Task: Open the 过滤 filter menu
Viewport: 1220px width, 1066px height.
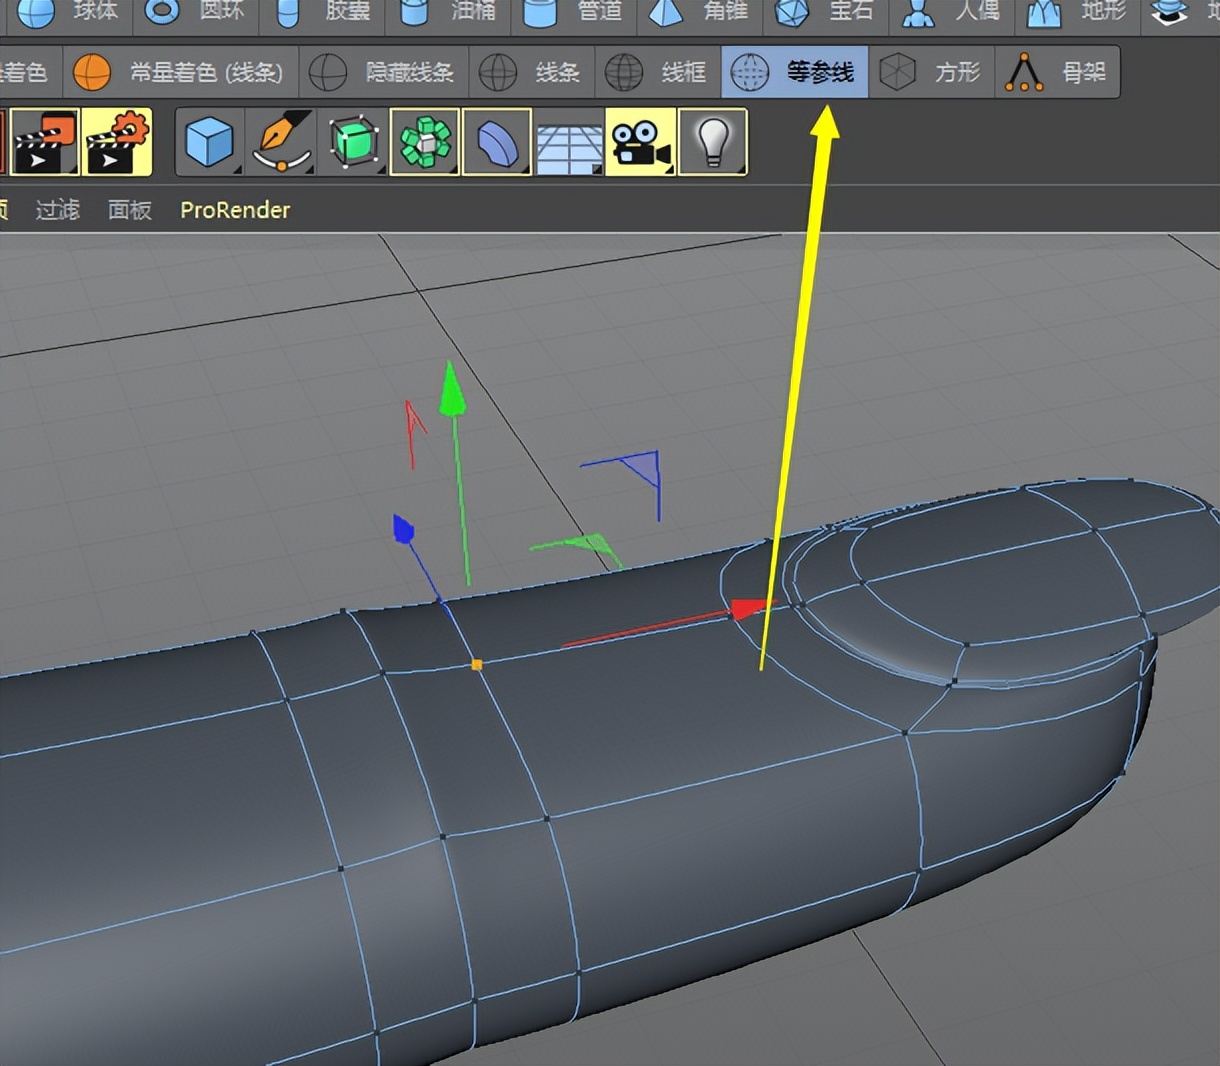Action: click(57, 210)
